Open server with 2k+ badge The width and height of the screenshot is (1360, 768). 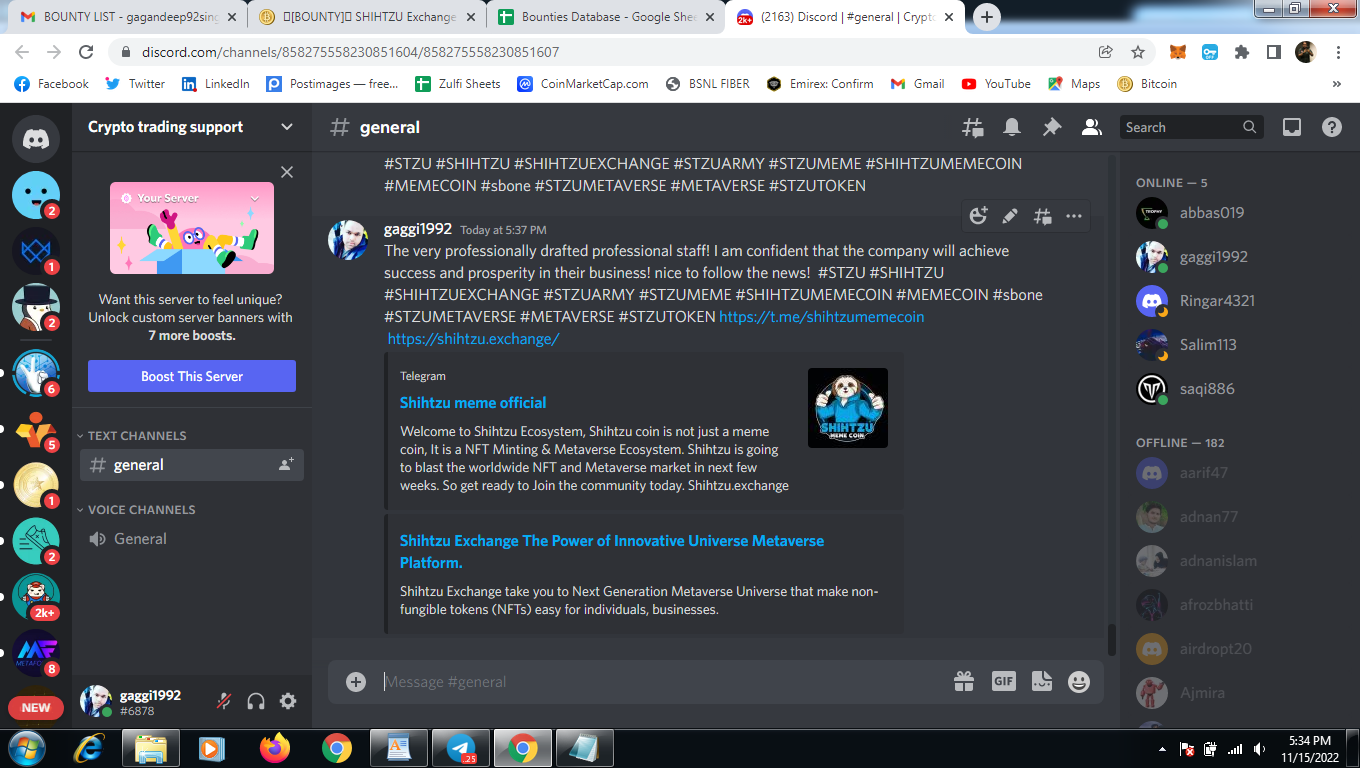coord(36,597)
